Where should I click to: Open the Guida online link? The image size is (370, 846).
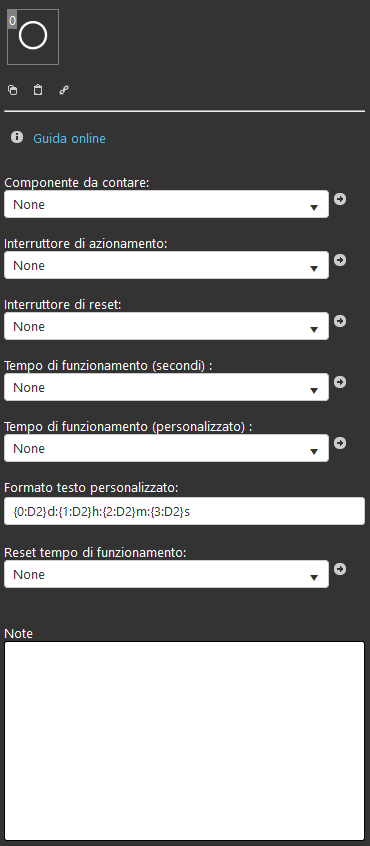[70, 139]
